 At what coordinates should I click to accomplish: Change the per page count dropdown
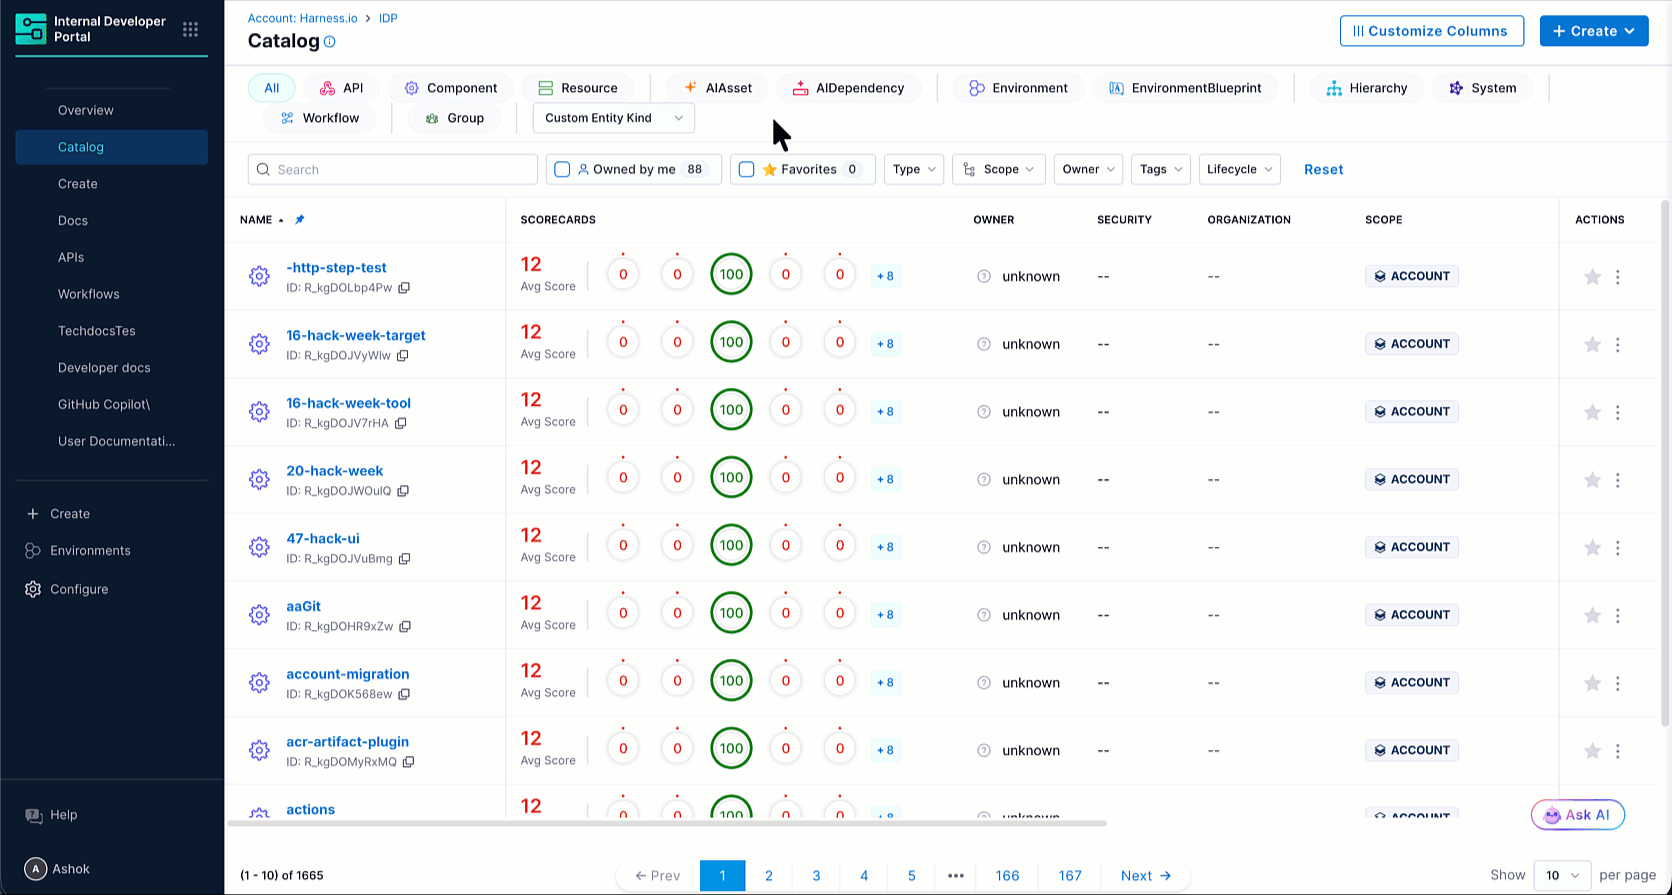[x=1562, y=875]
